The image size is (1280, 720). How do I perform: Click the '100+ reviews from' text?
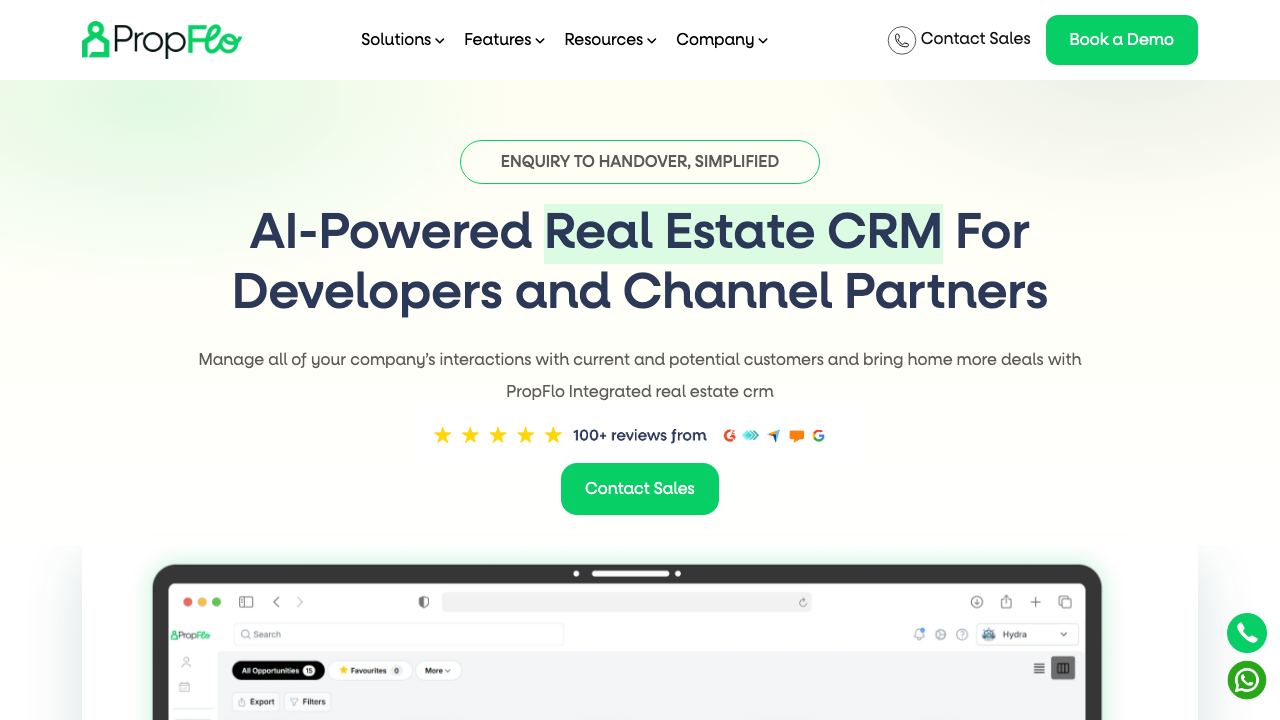(640, 435)
